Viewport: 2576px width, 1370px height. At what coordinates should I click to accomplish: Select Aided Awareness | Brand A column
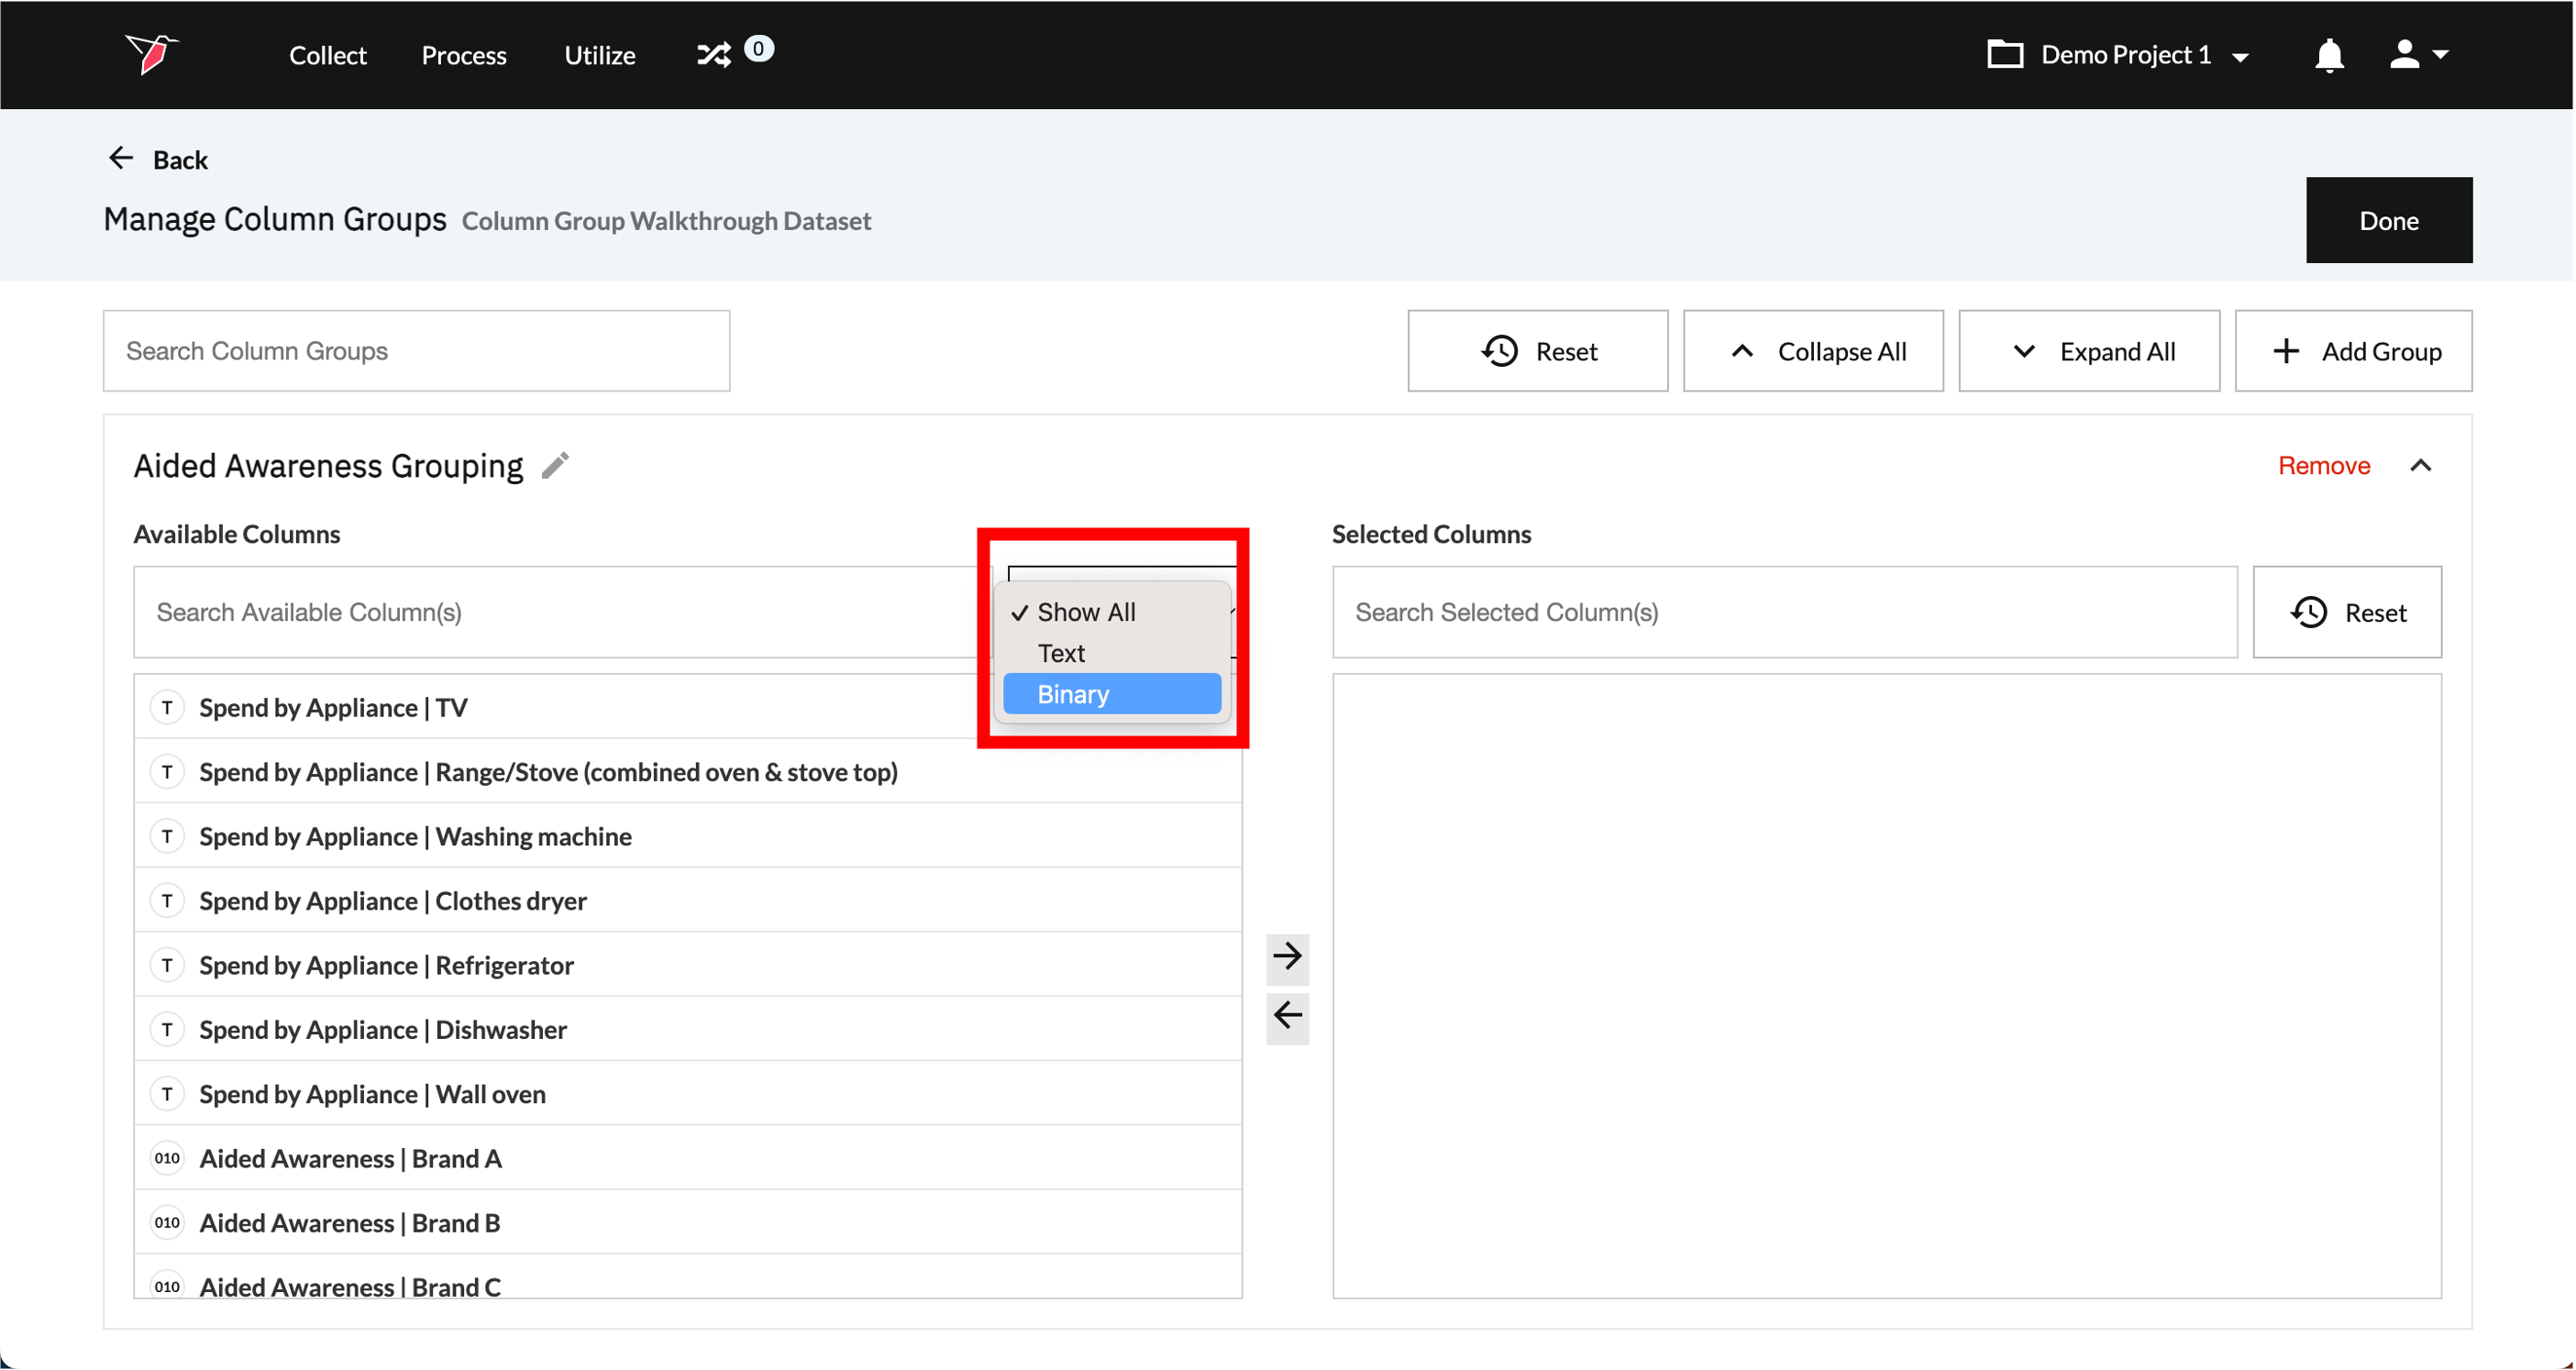click(350, 1158)
